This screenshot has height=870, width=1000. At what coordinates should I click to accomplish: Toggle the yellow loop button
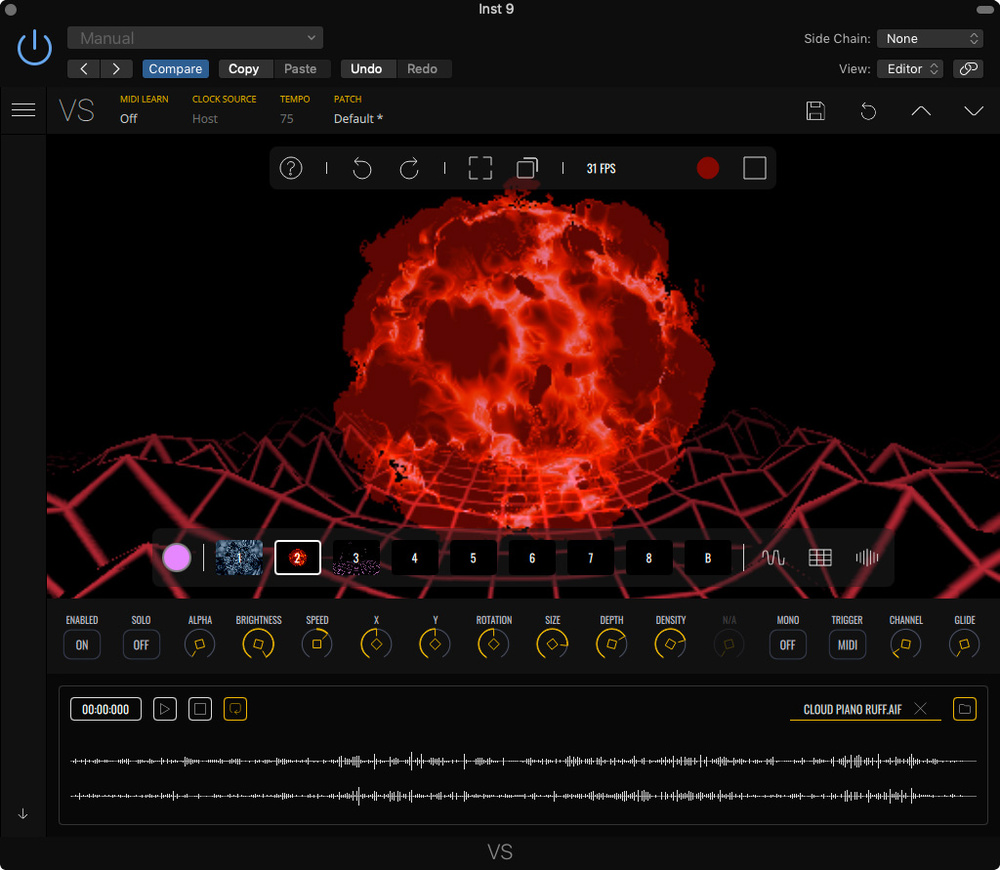point(235,709)
